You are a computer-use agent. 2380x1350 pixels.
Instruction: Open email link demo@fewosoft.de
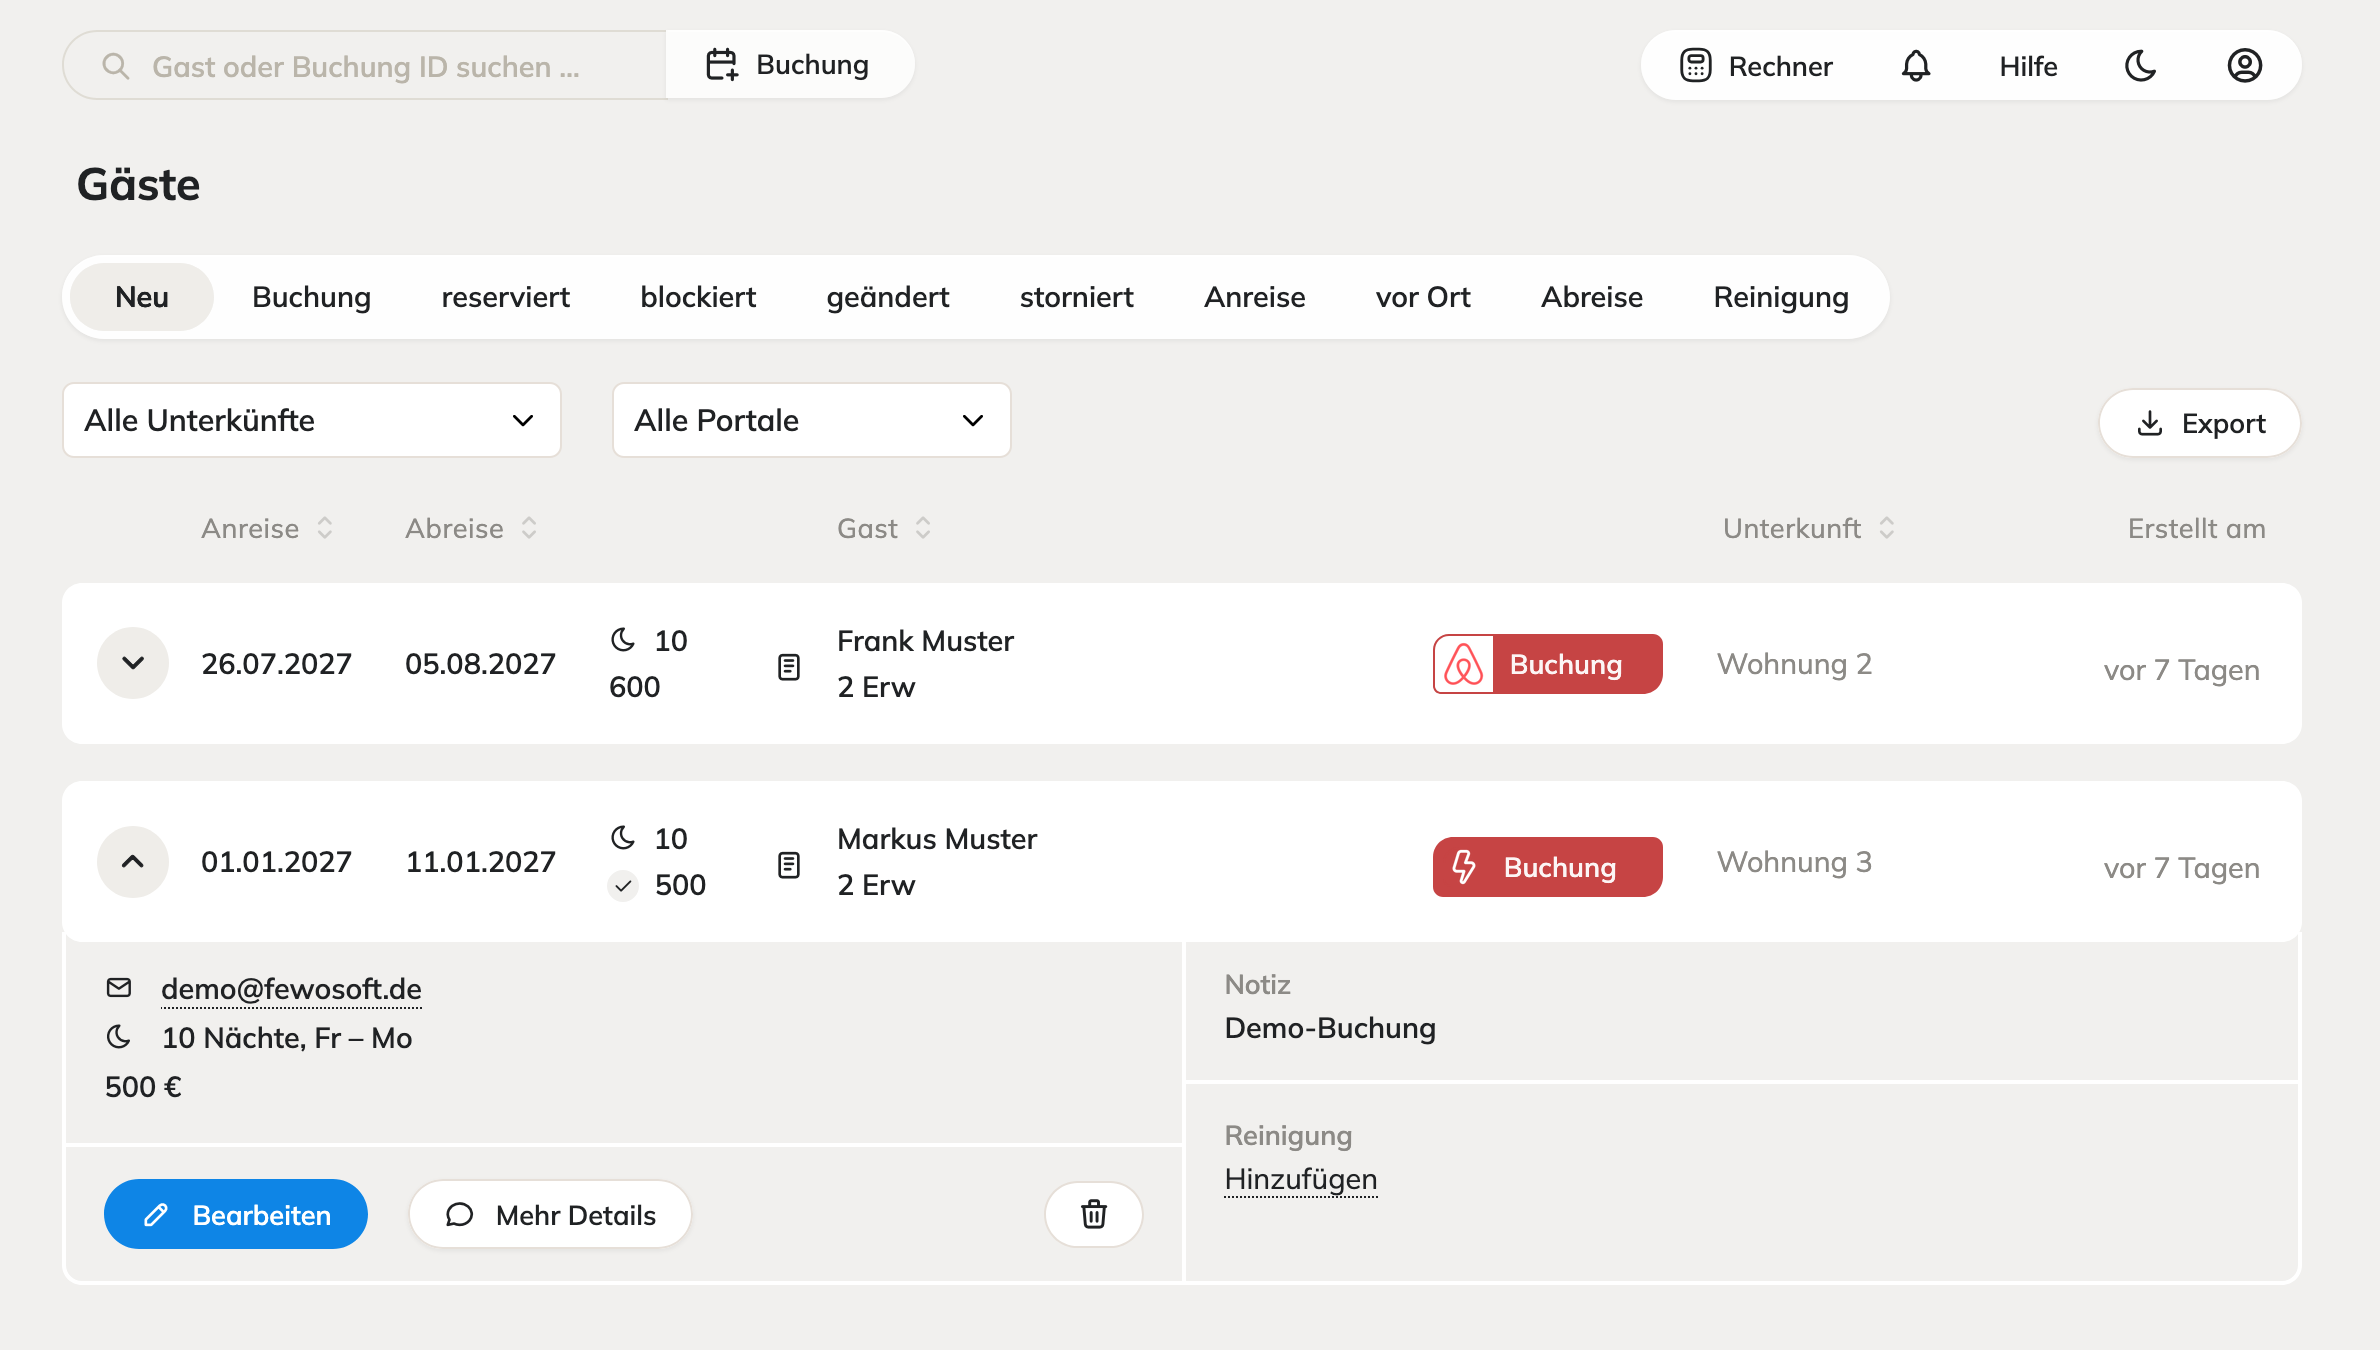[291, 989]
